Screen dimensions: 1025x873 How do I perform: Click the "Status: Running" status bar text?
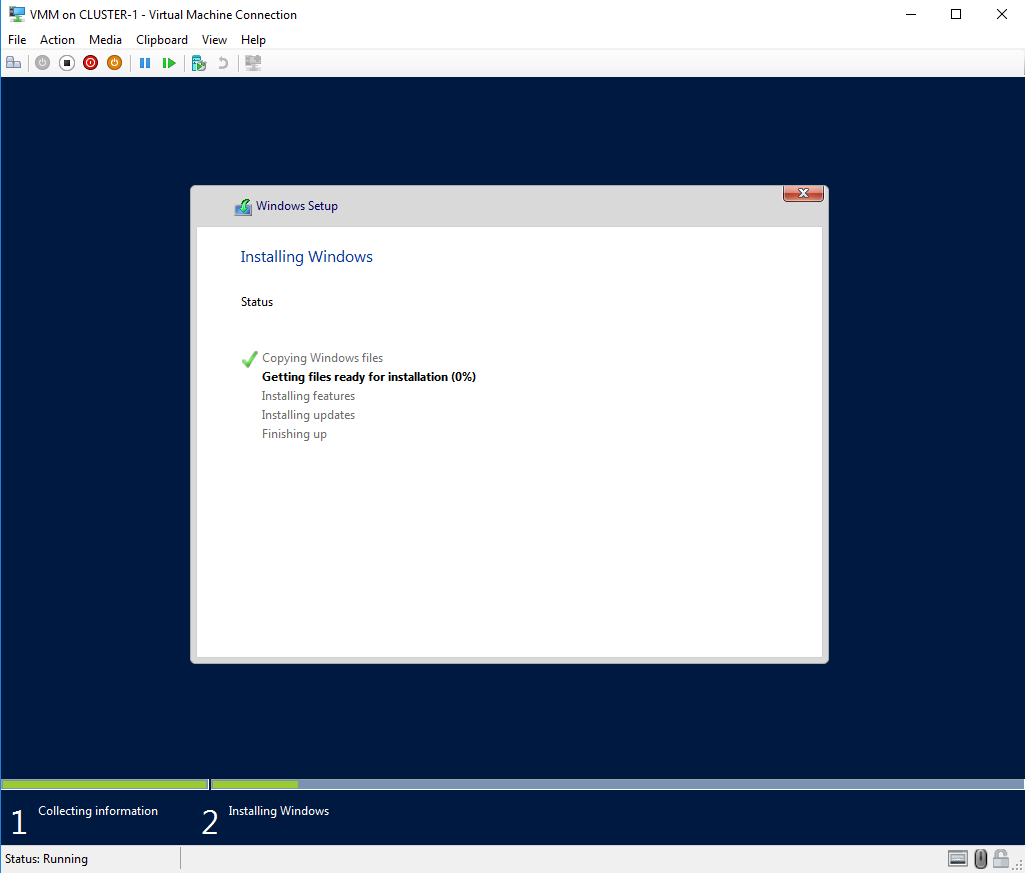(46, 859)
